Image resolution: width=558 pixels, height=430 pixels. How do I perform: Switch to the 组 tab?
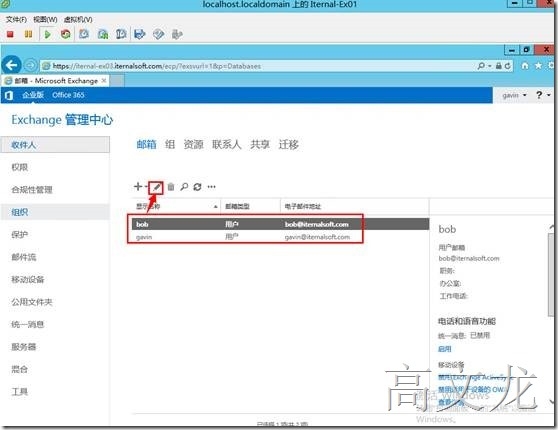[170, 145]
